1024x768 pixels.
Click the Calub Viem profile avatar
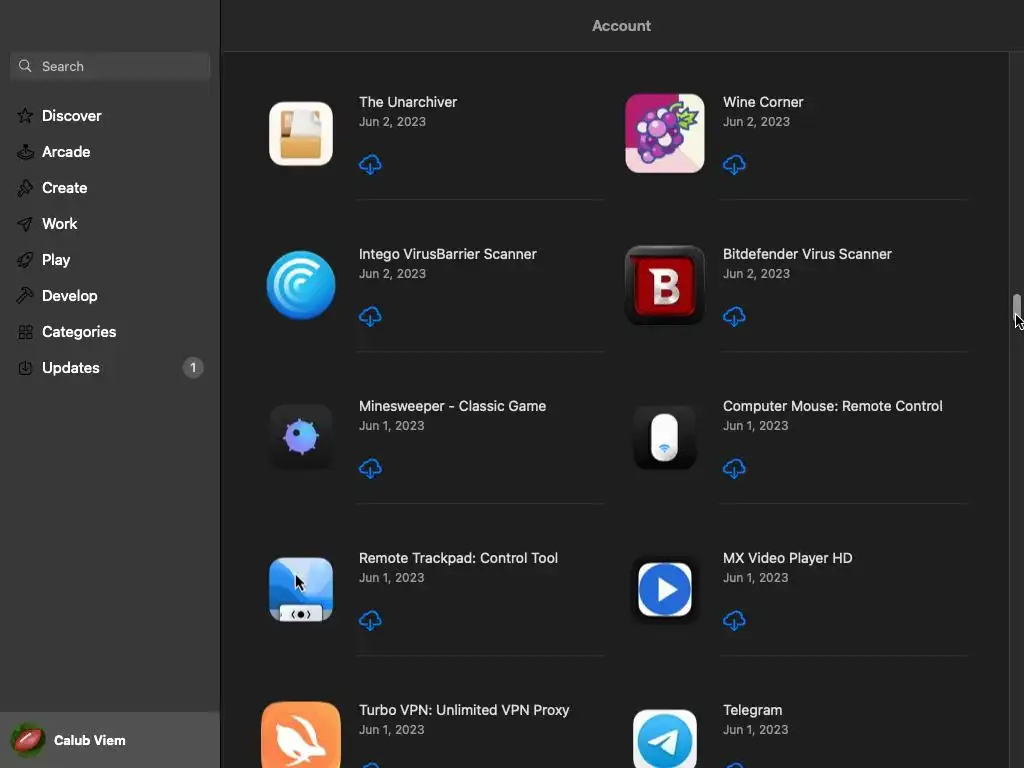[27, 740]
